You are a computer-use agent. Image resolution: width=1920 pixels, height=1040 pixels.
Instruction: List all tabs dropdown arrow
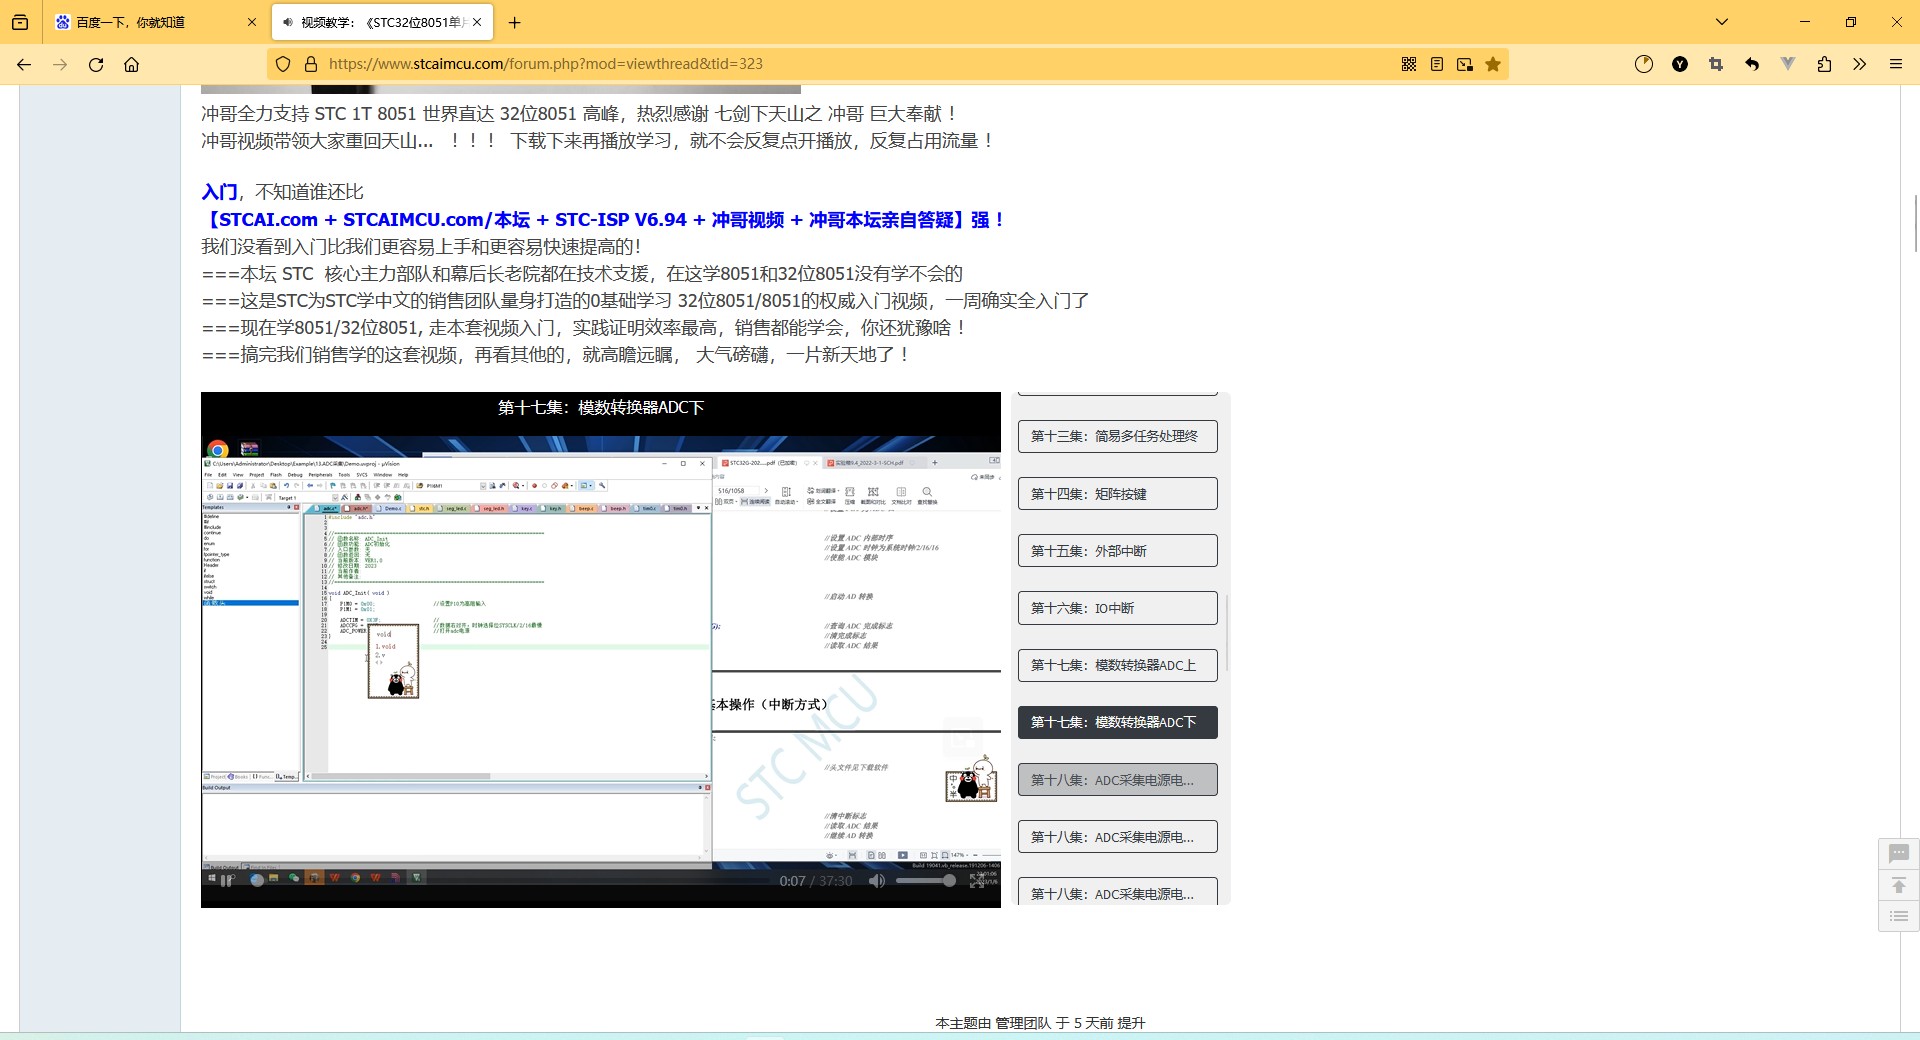pos(1722,22)
